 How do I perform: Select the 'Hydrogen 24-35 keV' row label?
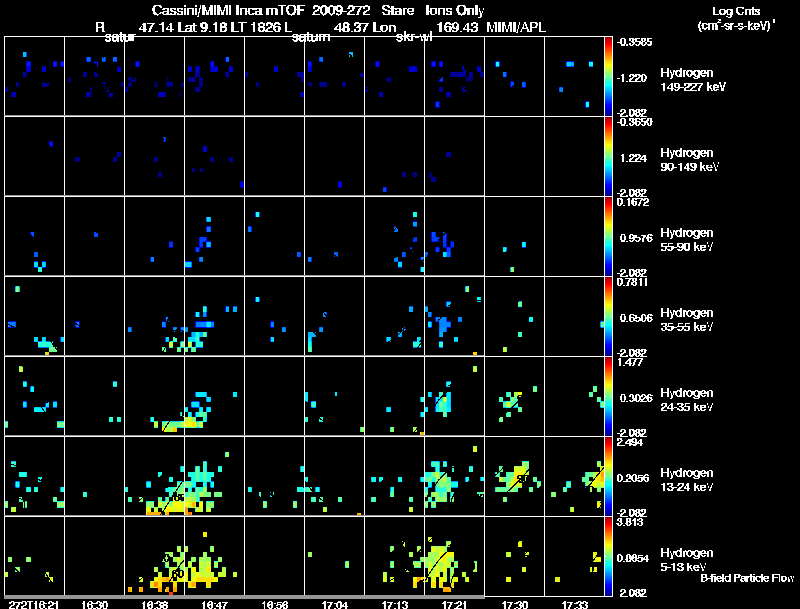[687, 400]
